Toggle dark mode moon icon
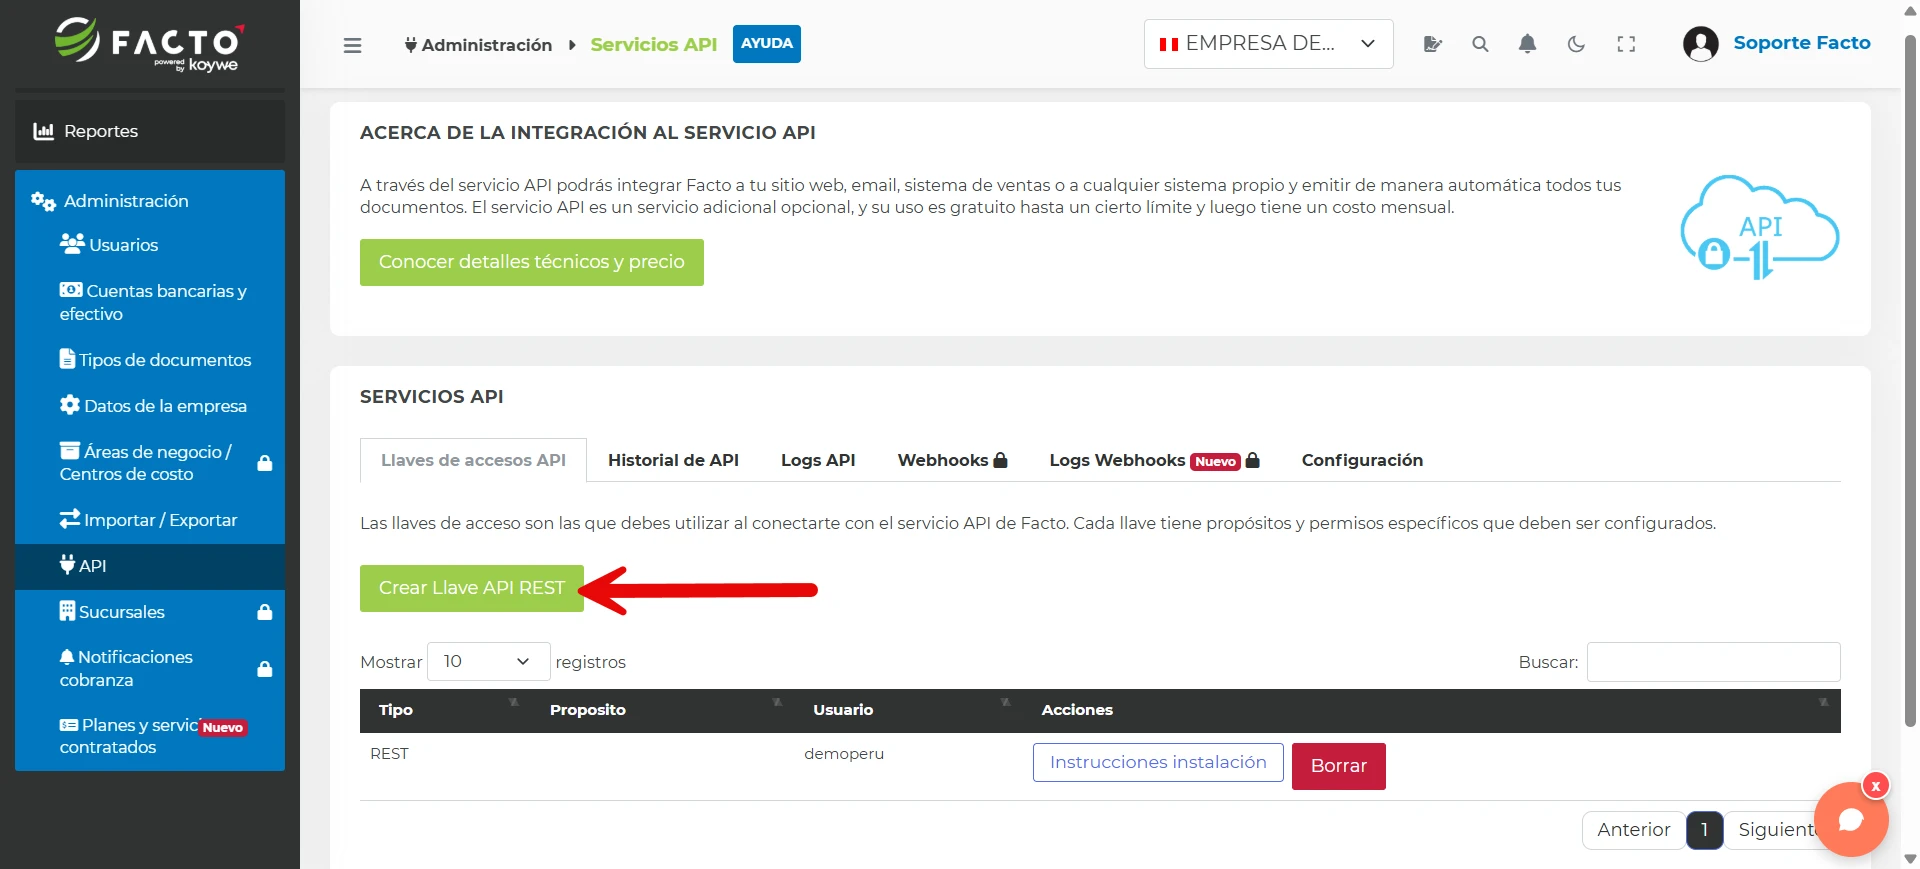 1576,44
